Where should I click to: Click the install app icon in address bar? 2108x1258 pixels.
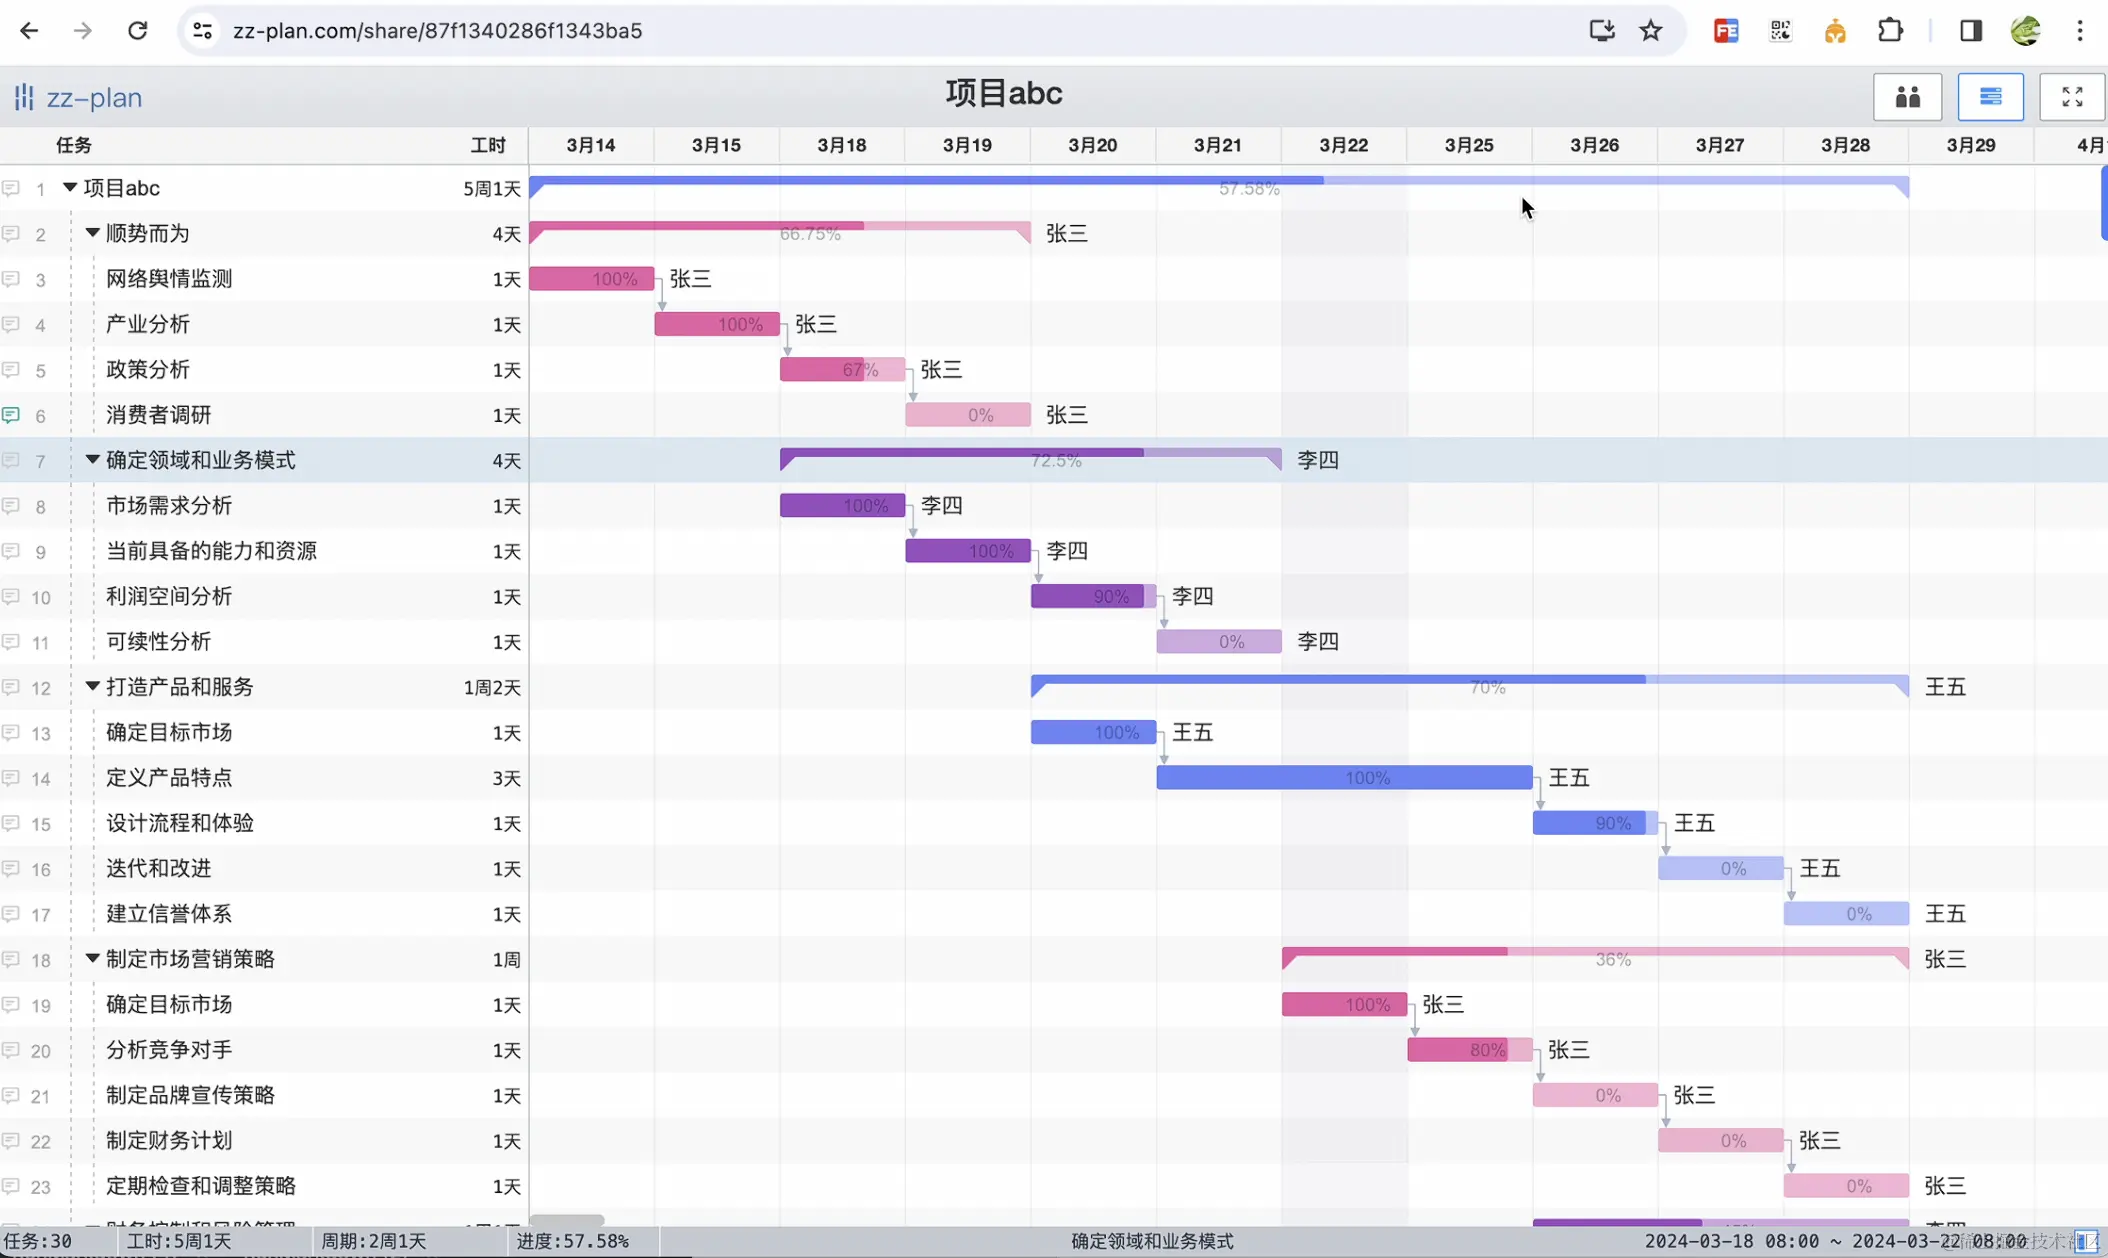point(1602,31)
